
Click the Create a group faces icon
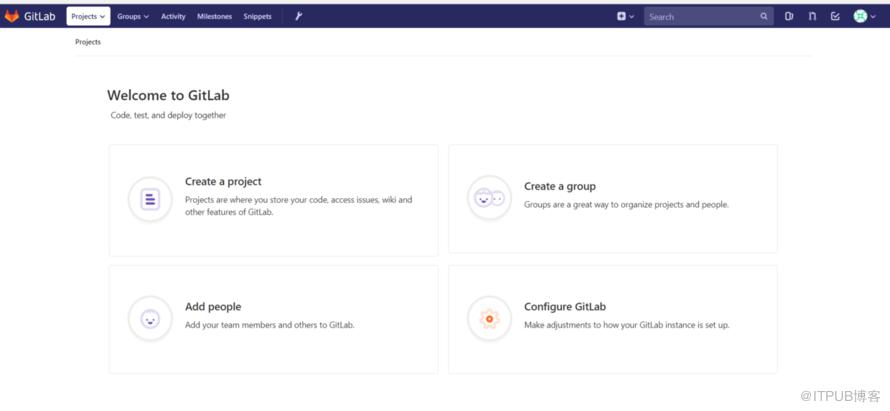click(489, 198)
